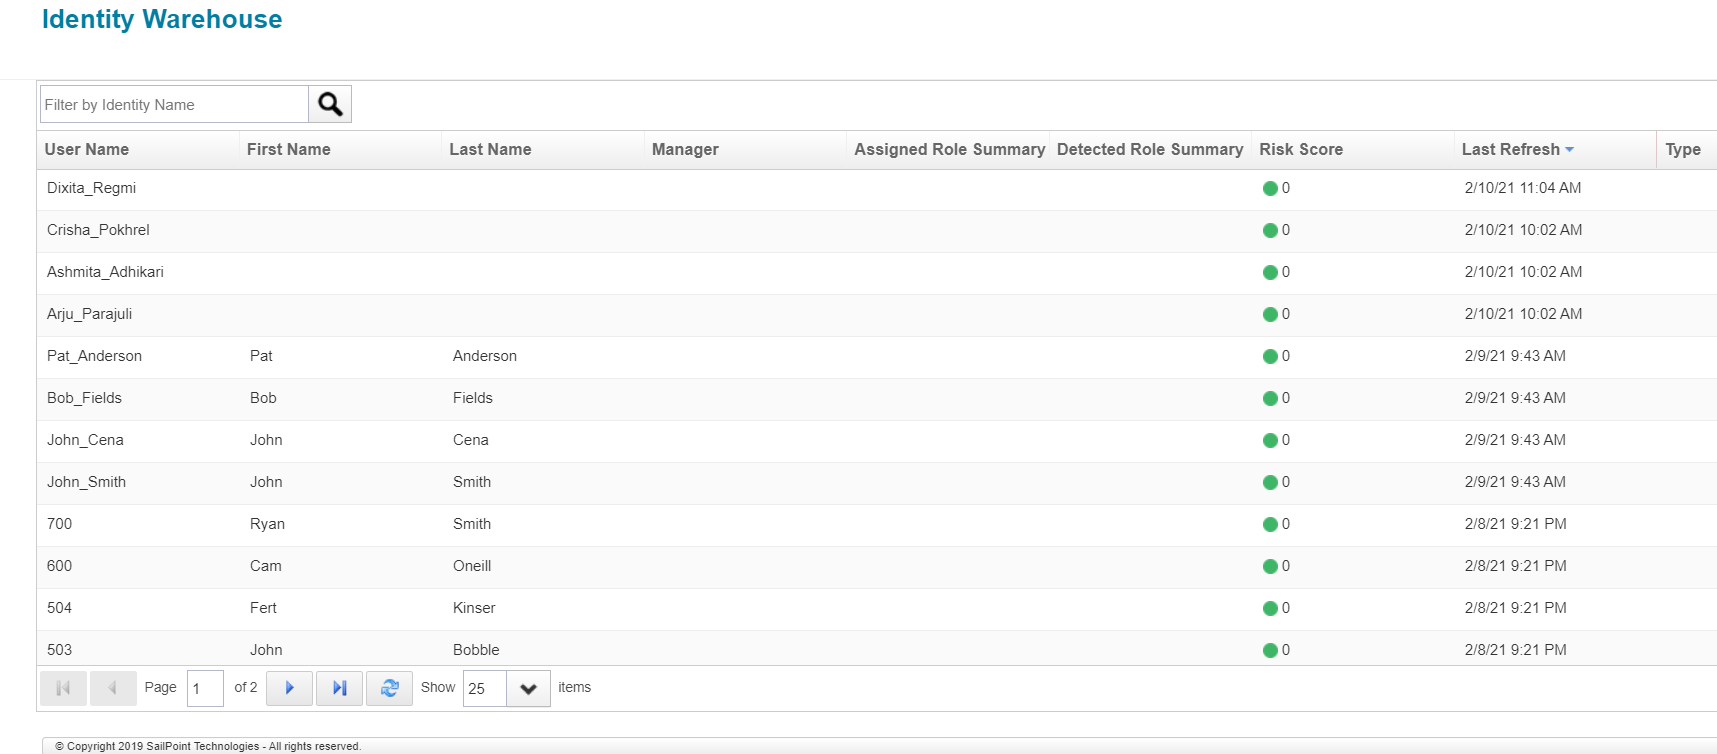Click last name Cena
Image resolution: width=1717 pixels, height=754 pixels.
pyautogui.click(x=471, y=440)
